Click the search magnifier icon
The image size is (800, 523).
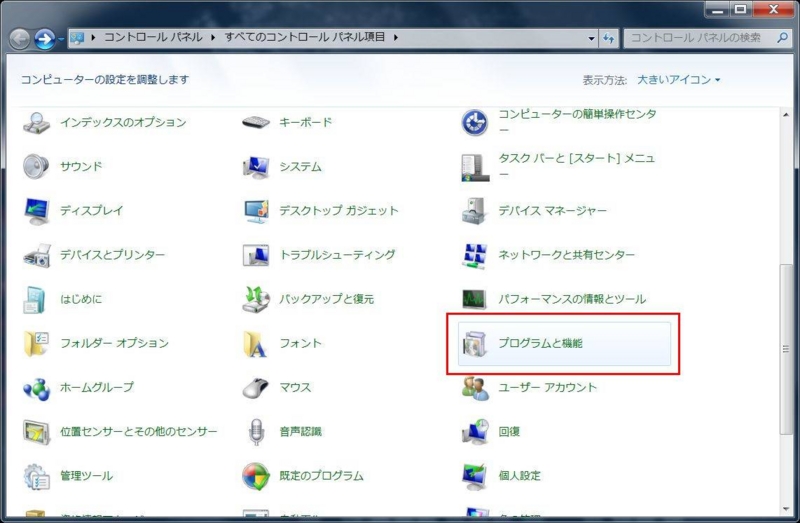tap(782, 38)
